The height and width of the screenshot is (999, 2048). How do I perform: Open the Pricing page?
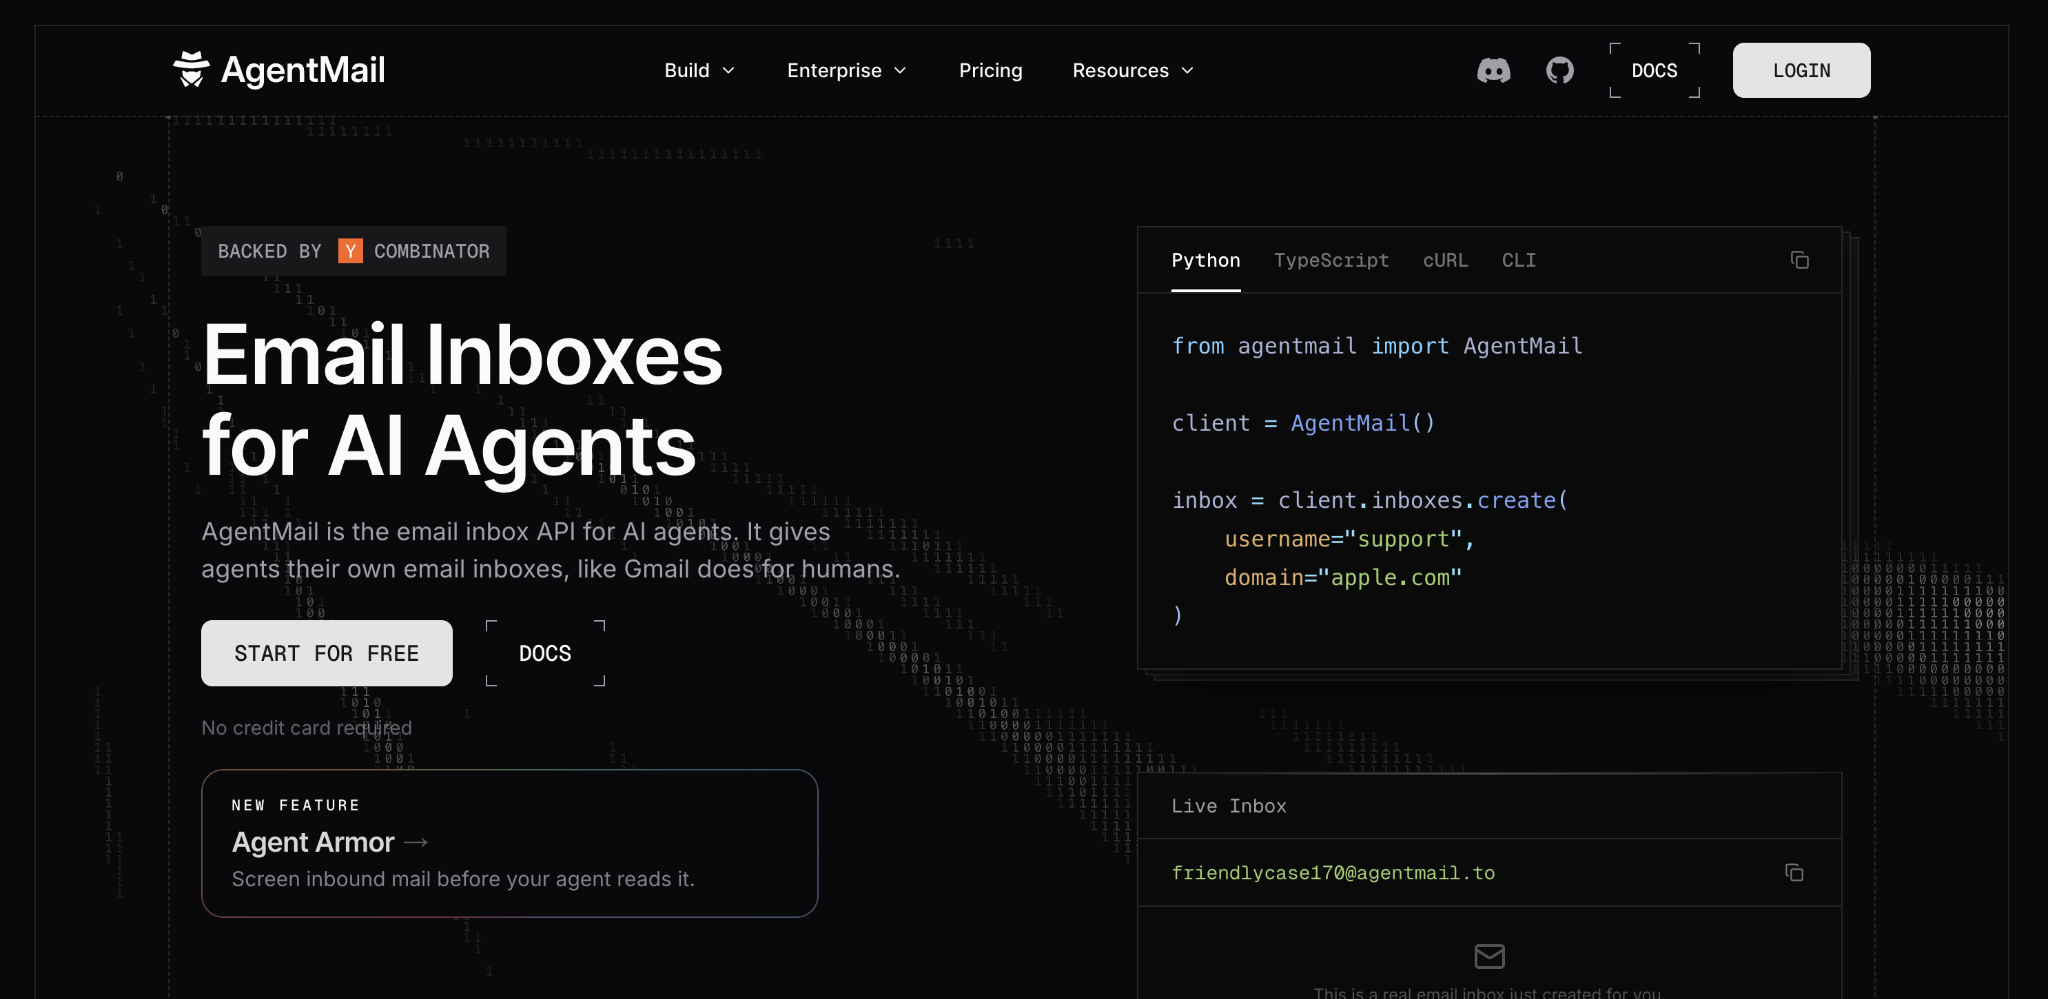[991, 70]
